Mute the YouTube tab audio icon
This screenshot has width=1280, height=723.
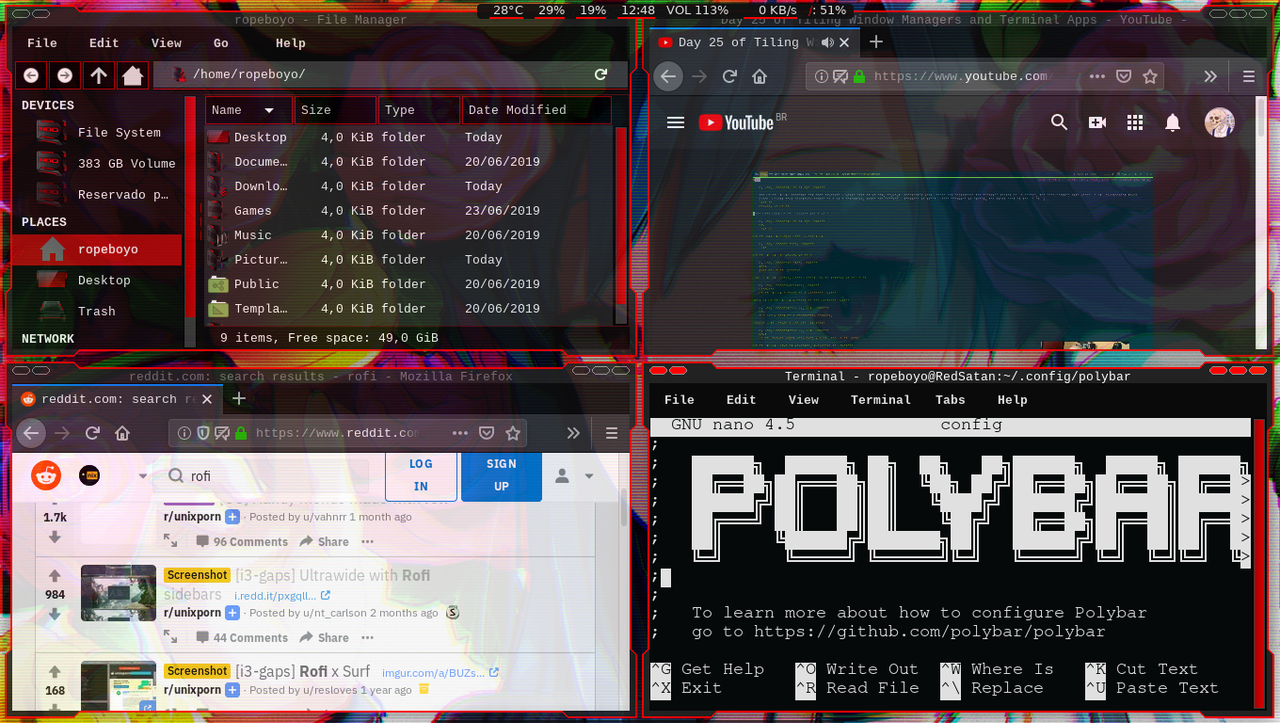[x=827, y=42]
